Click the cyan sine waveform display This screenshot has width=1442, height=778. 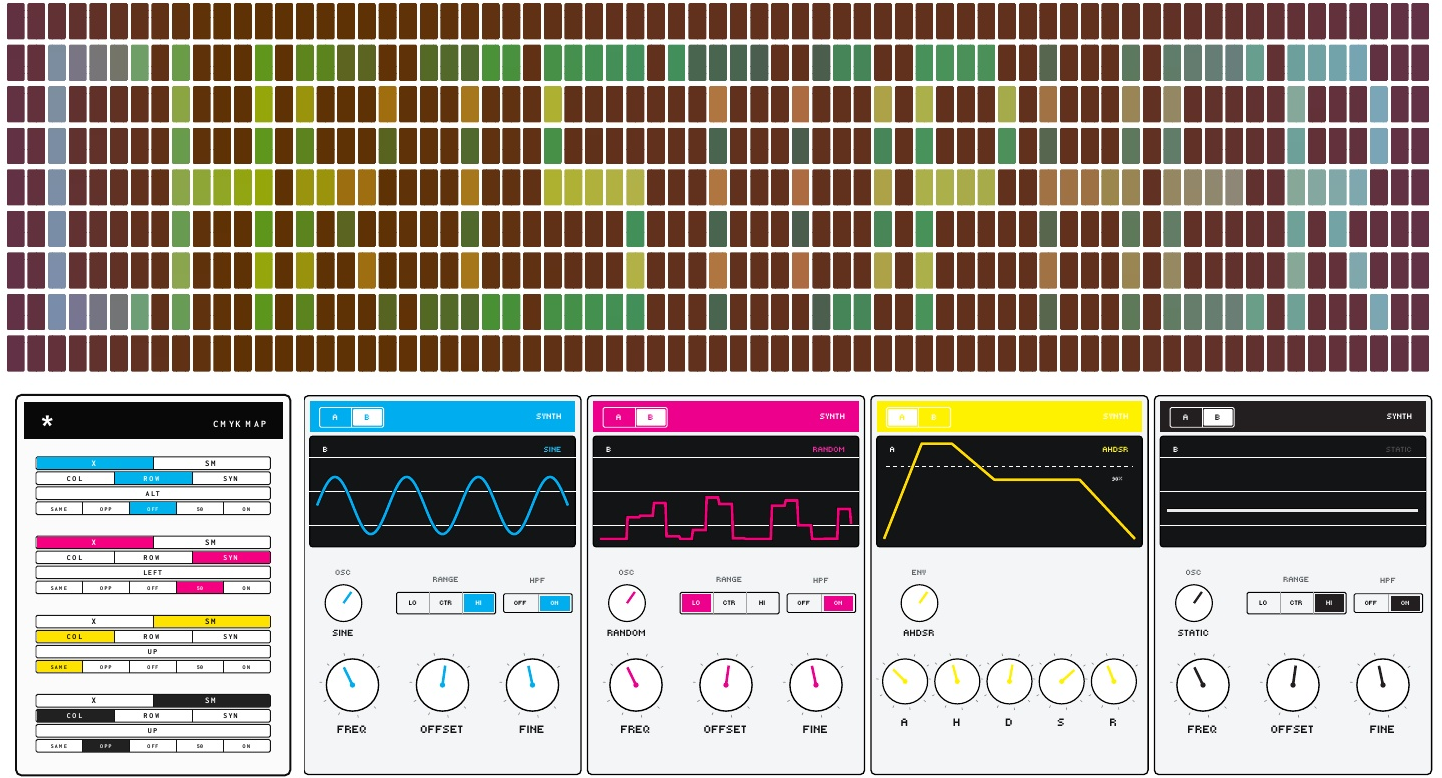pyautogui.click(x=442, y=491)
